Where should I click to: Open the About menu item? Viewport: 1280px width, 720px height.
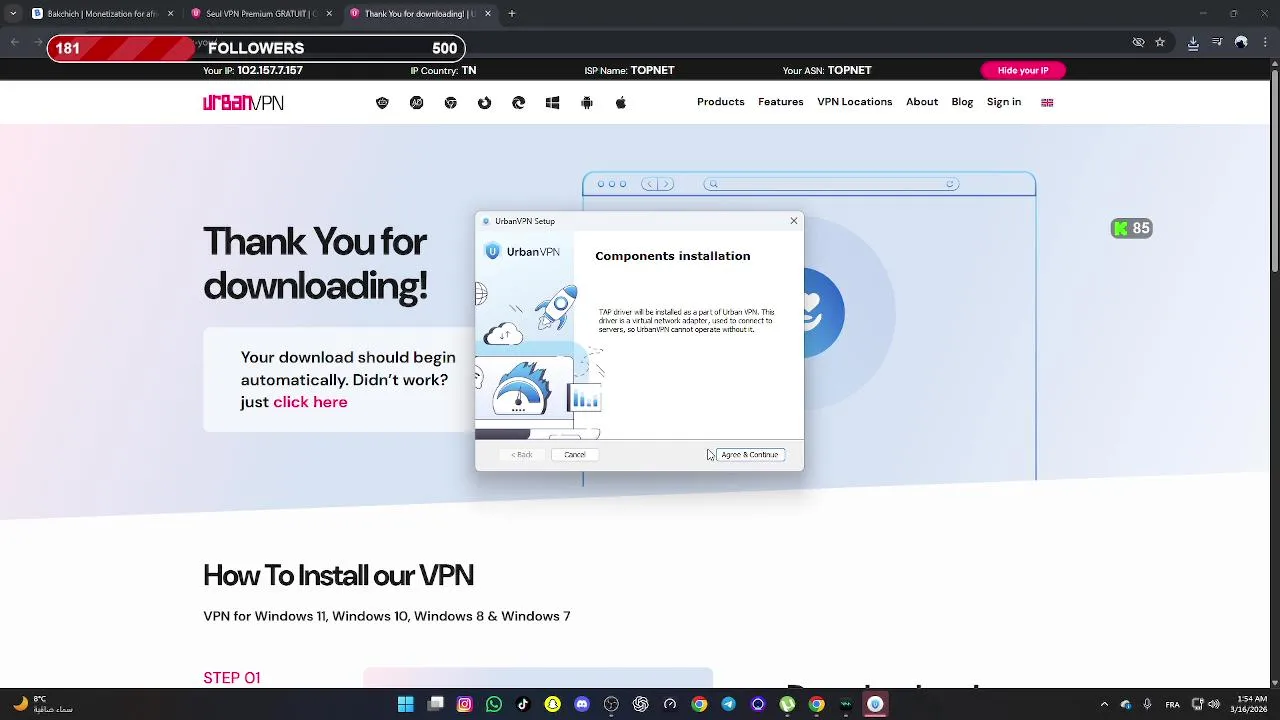922,102
